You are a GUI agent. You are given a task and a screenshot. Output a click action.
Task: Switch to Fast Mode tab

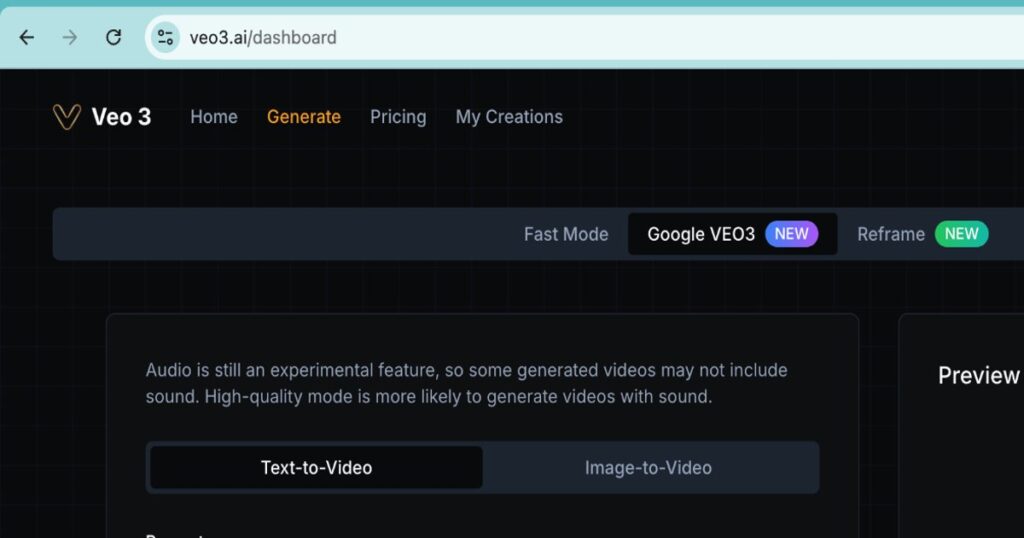566,234
